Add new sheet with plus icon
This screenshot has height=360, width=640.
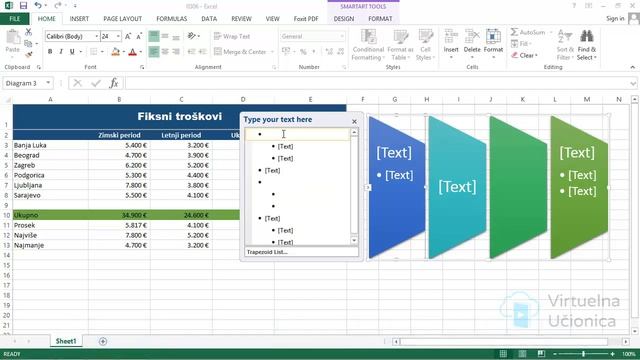(x=103, y=341)
